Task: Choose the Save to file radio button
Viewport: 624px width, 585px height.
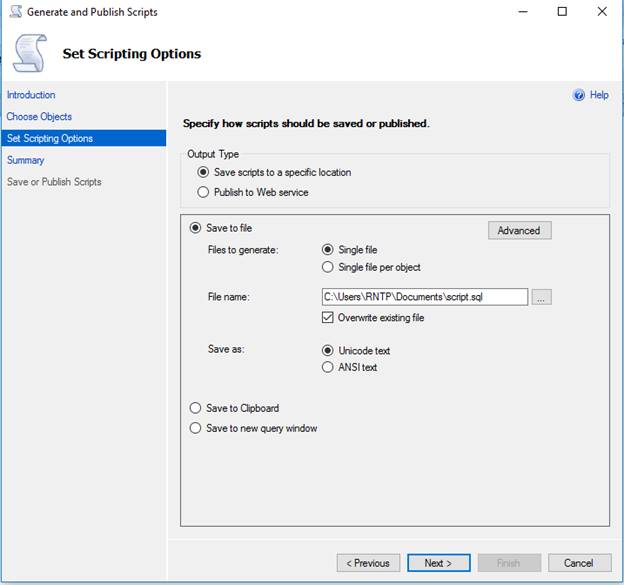Action: coord(195,228)
